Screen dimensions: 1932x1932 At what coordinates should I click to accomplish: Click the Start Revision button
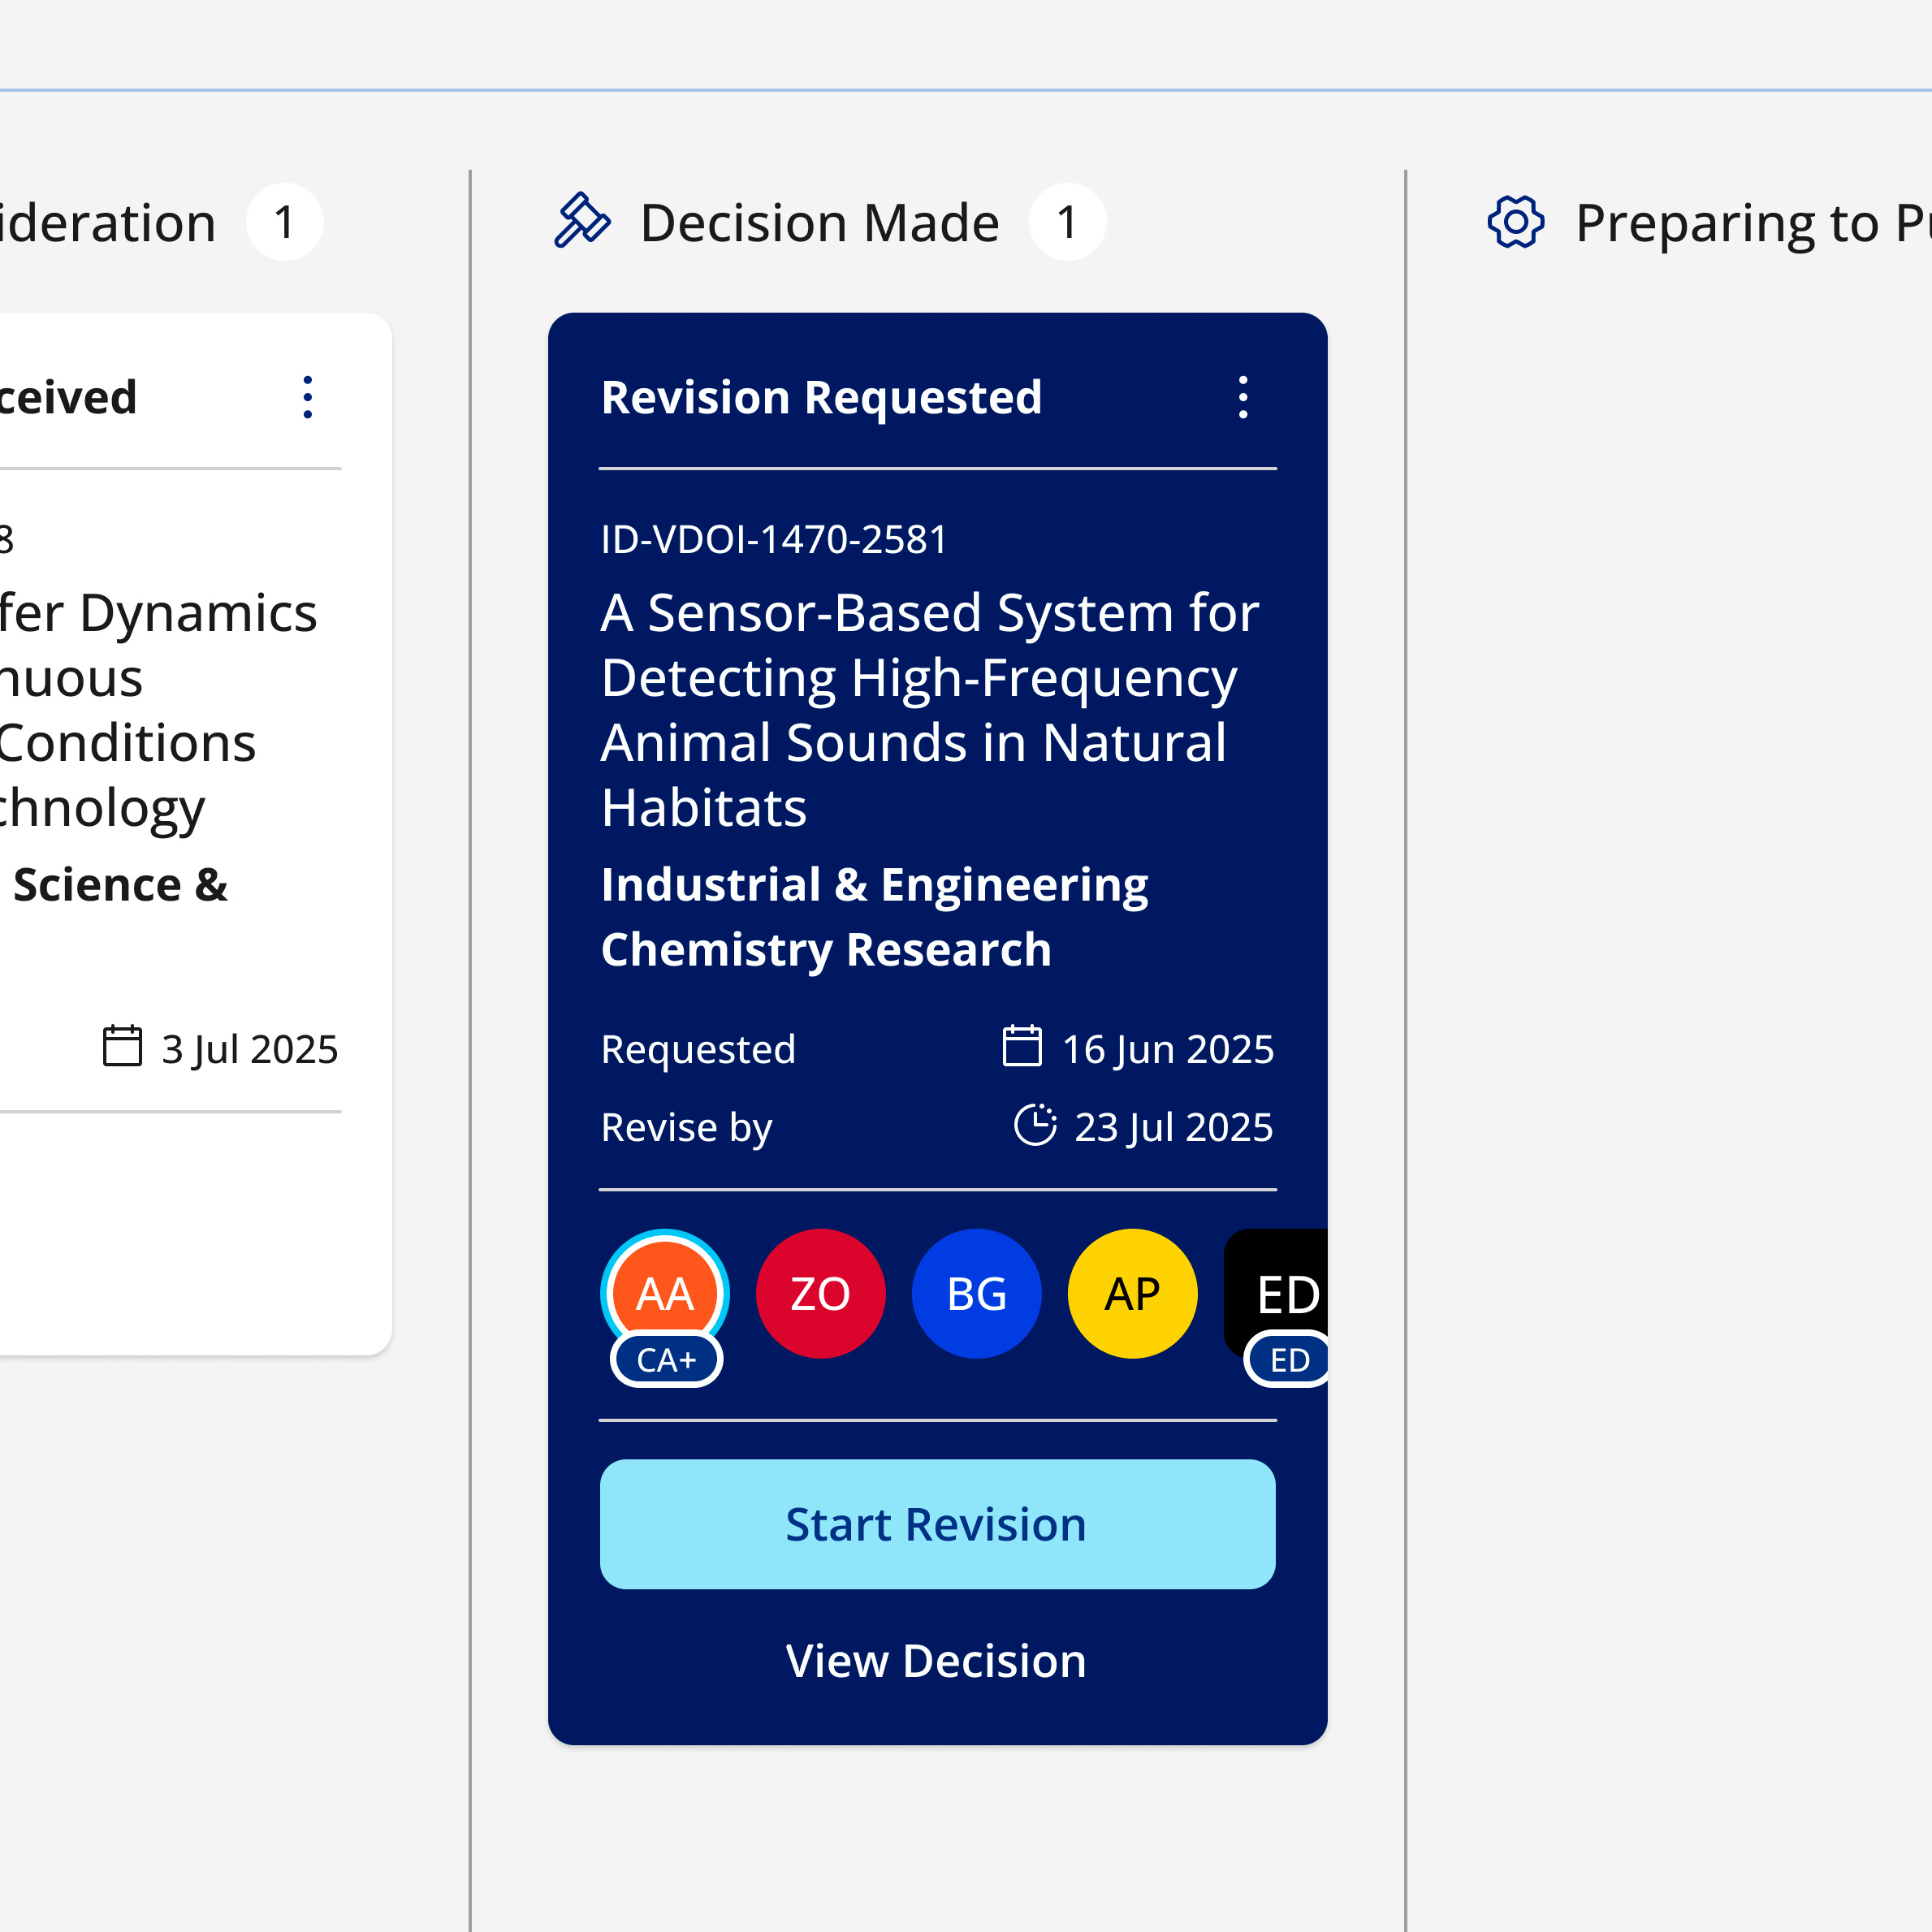(x=937, y=1524)
